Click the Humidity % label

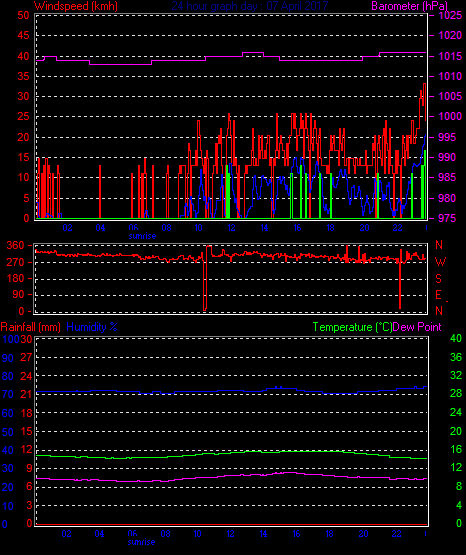click(x=92, y=327)
